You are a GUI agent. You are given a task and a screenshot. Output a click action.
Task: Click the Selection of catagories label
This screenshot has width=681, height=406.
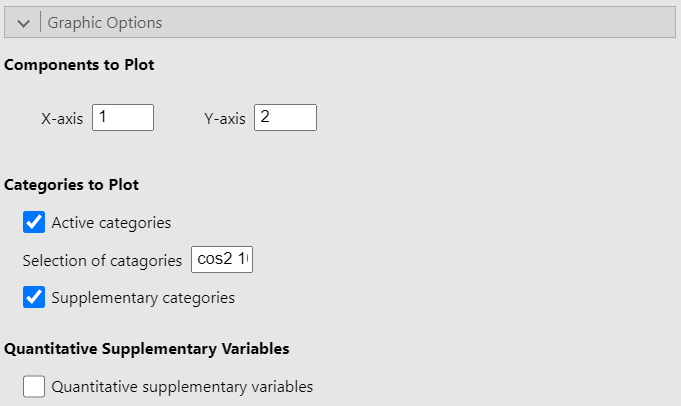coord(102,261)
